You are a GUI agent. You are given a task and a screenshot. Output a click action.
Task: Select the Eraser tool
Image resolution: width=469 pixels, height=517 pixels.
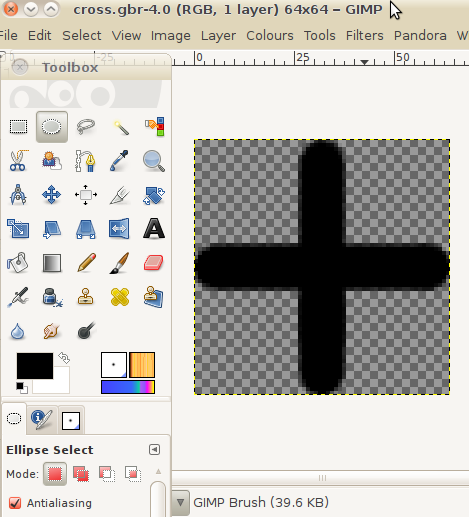pyautogui.click(x=154, y=263)
